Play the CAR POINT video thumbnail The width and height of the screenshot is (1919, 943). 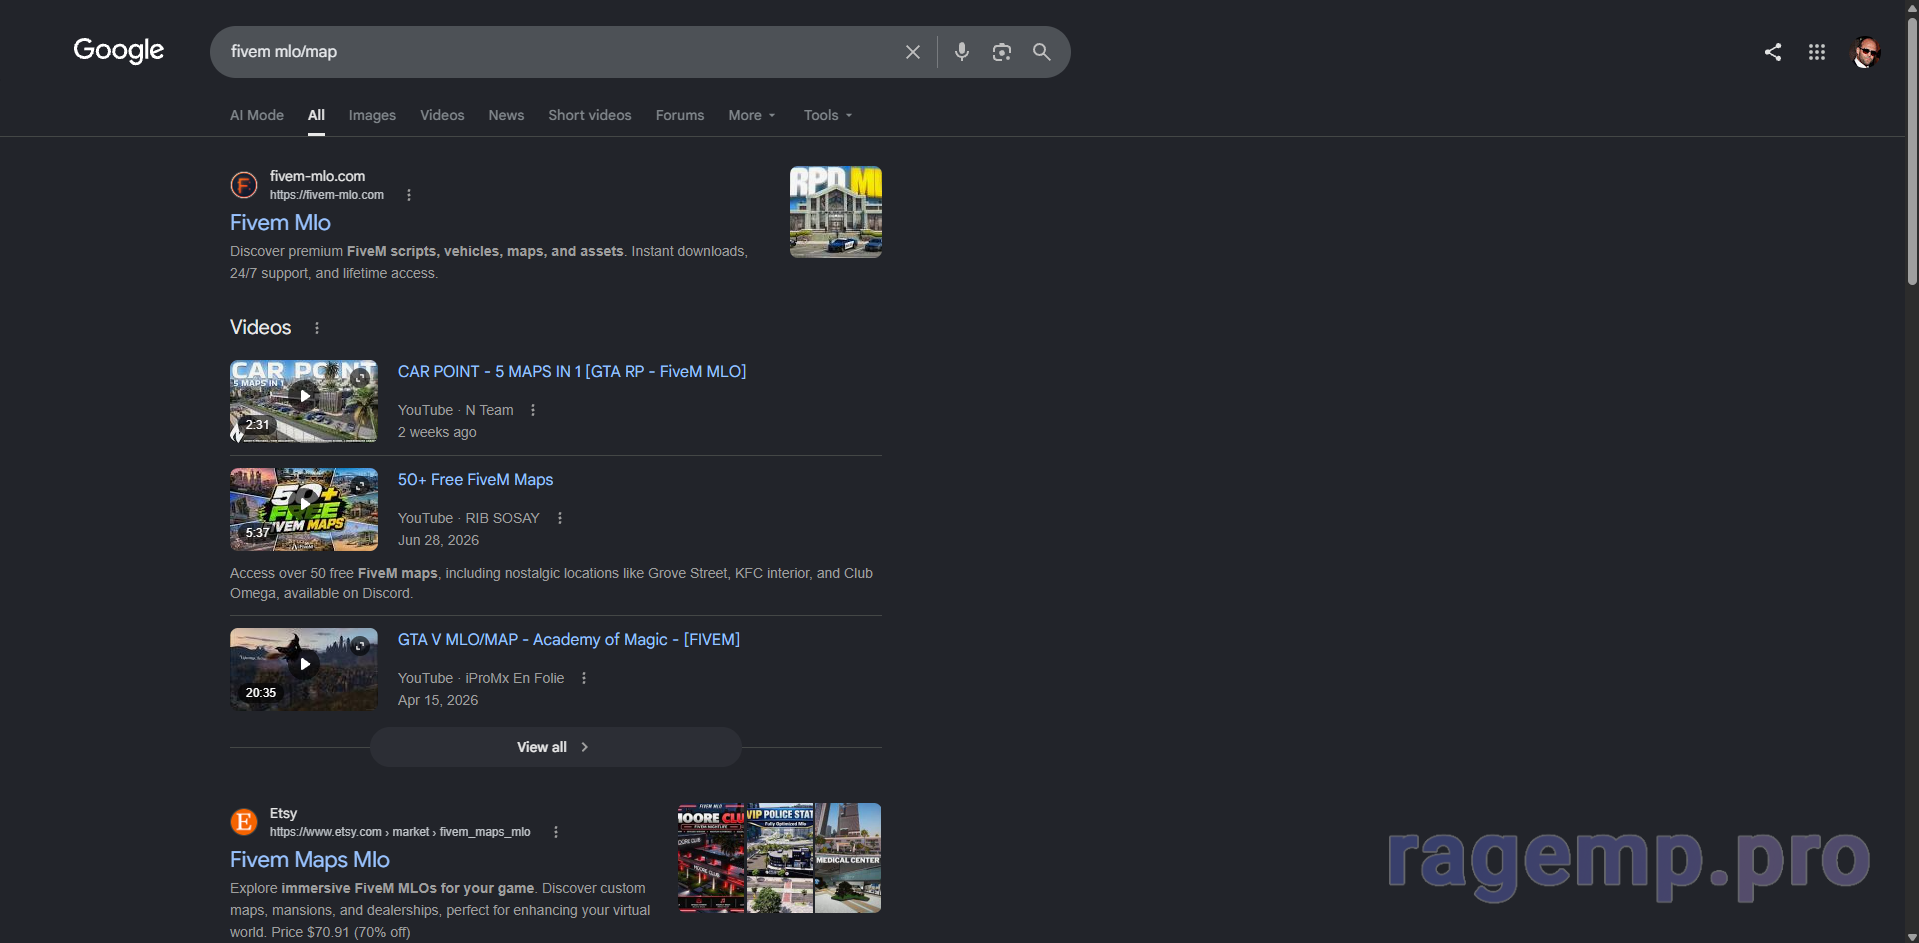tap(304, 401)
